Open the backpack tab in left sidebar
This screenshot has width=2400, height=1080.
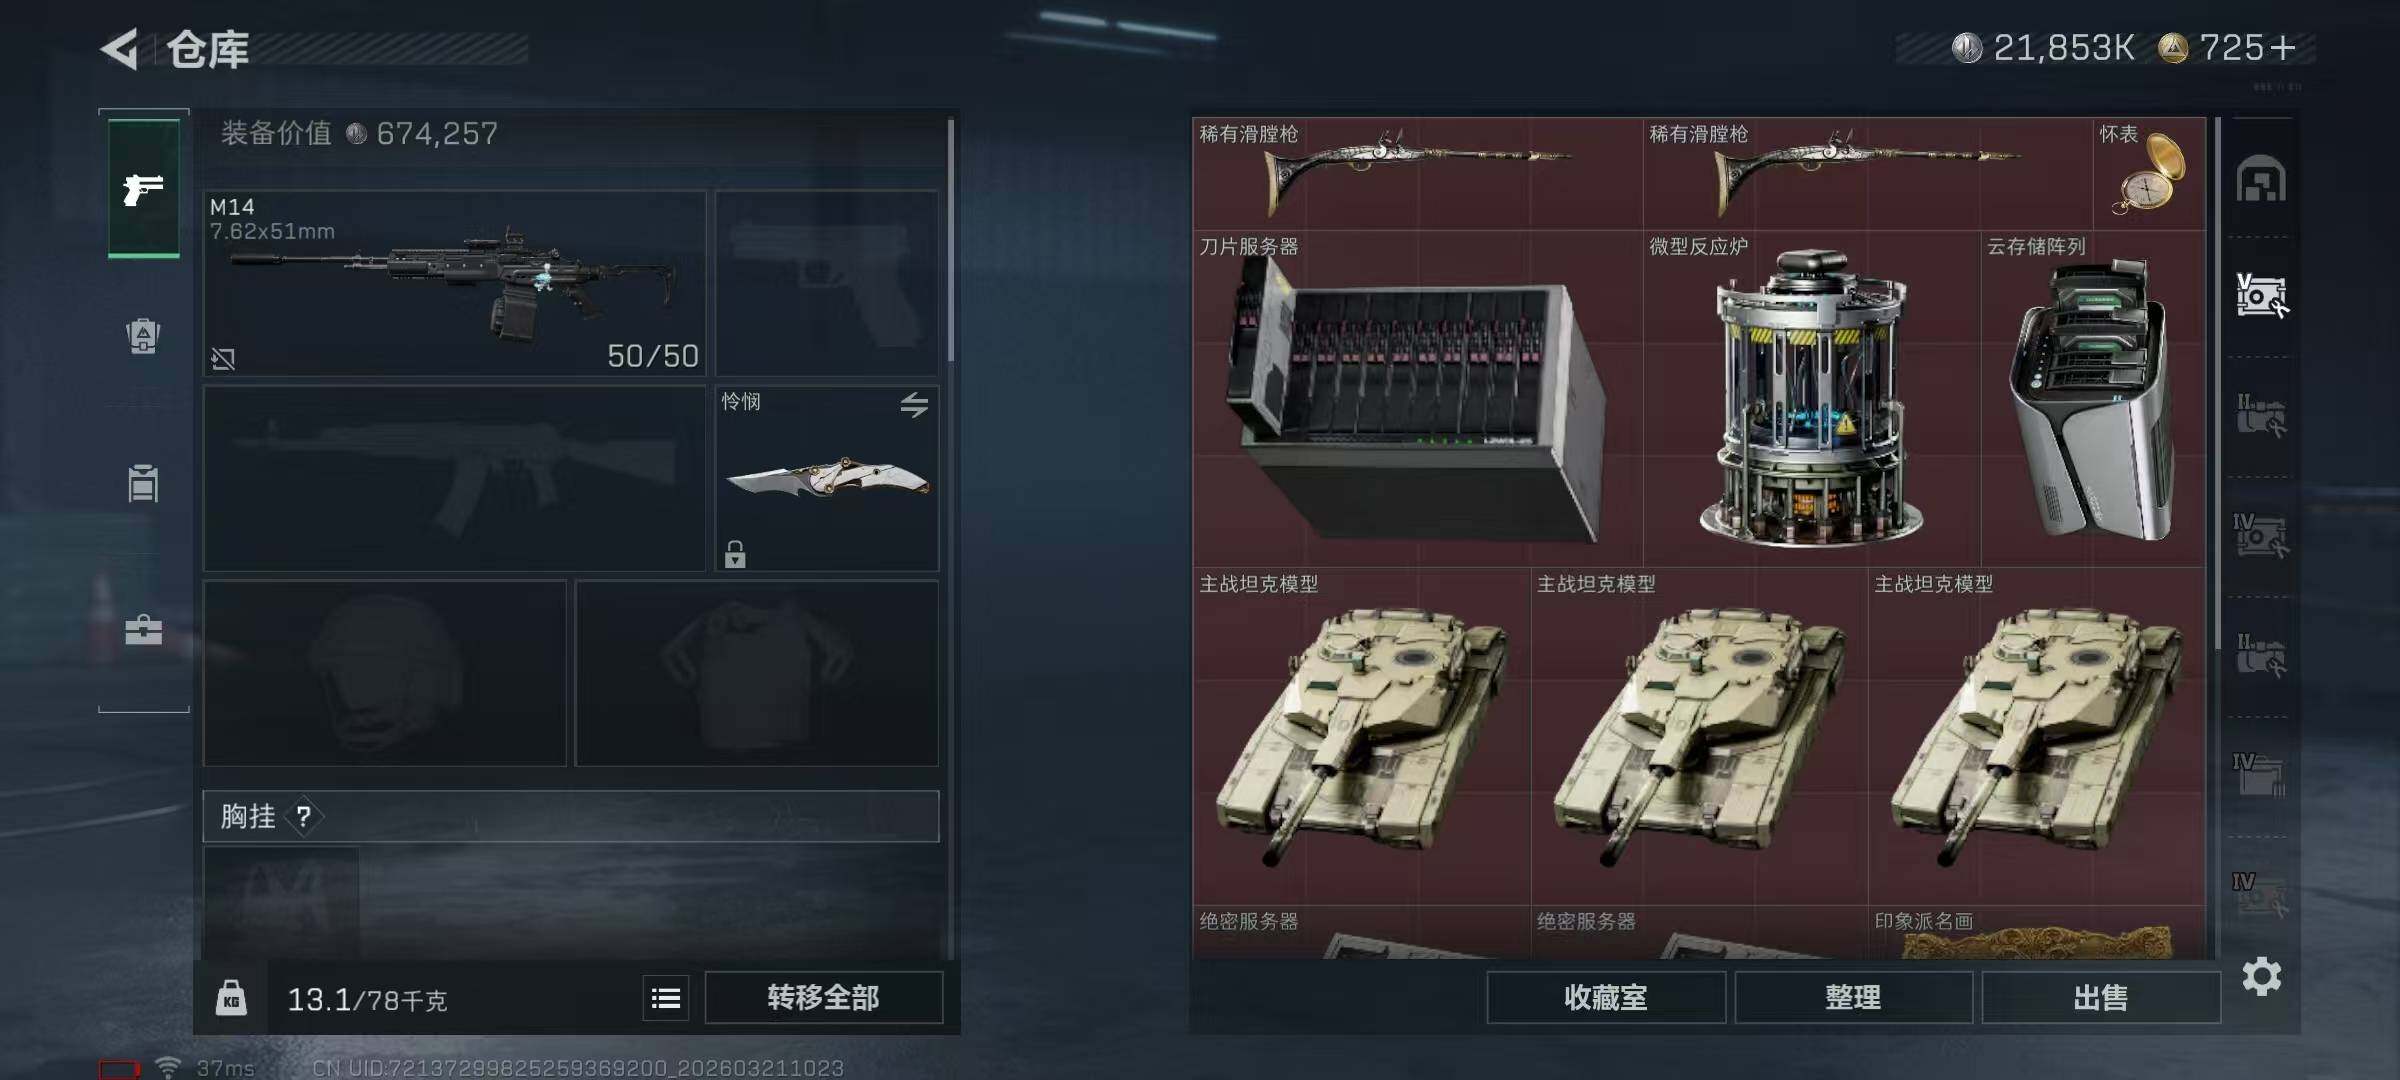(x=143, y=336)
